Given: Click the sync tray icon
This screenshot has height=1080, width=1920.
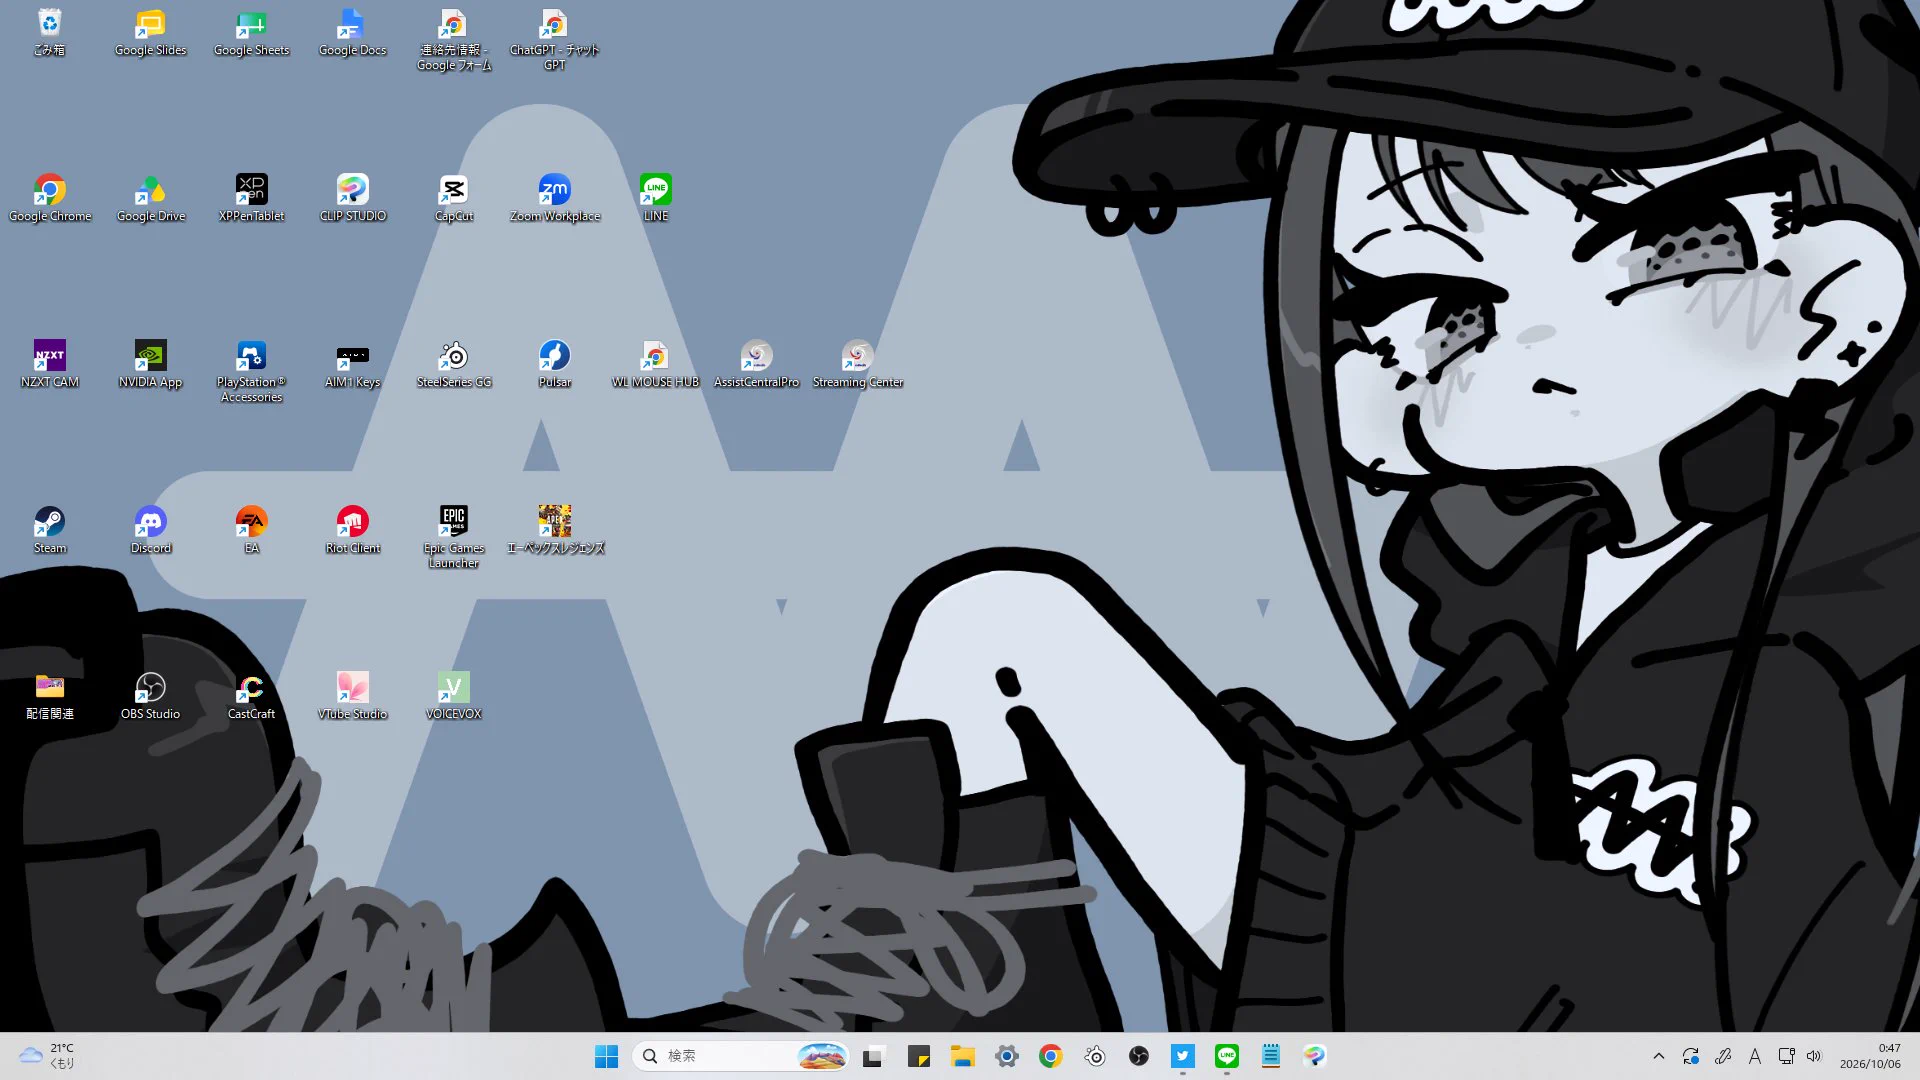Looking at the screenshot, I should point(1691,1056).
